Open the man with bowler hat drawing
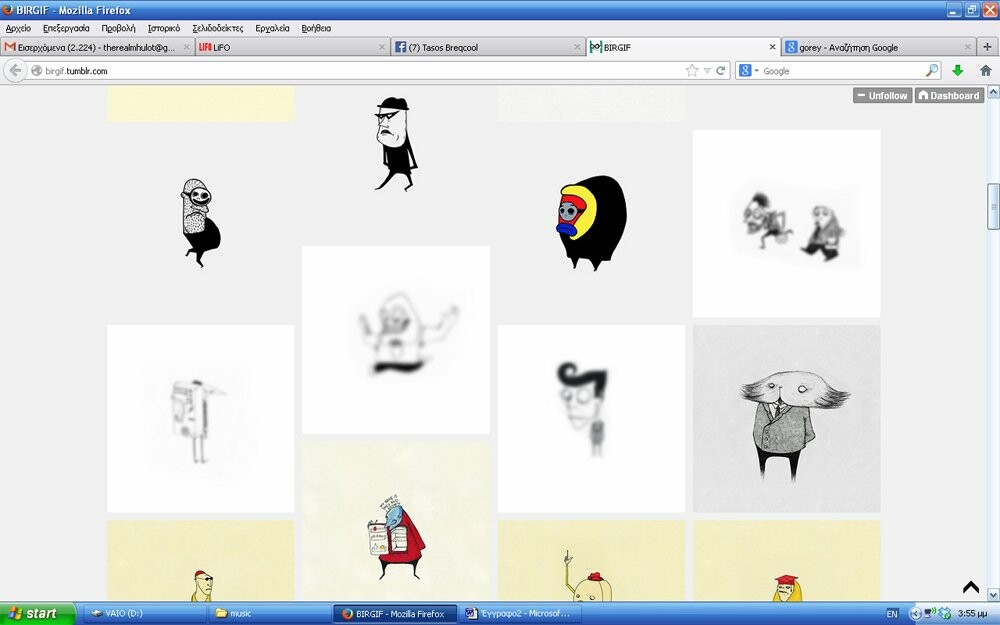The width and height of the screenshot is (1000, 625). (x=396, y=143)
